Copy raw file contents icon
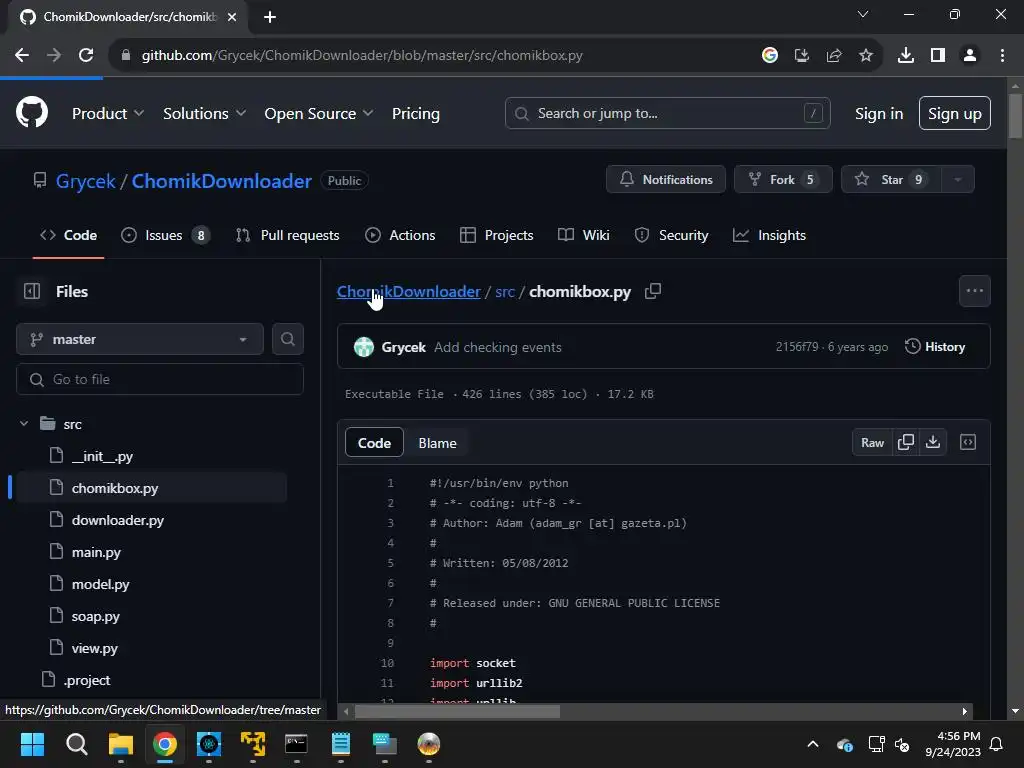Image resolution: width=1024 pixels, height=768 pixels. [x=906, y=443]
